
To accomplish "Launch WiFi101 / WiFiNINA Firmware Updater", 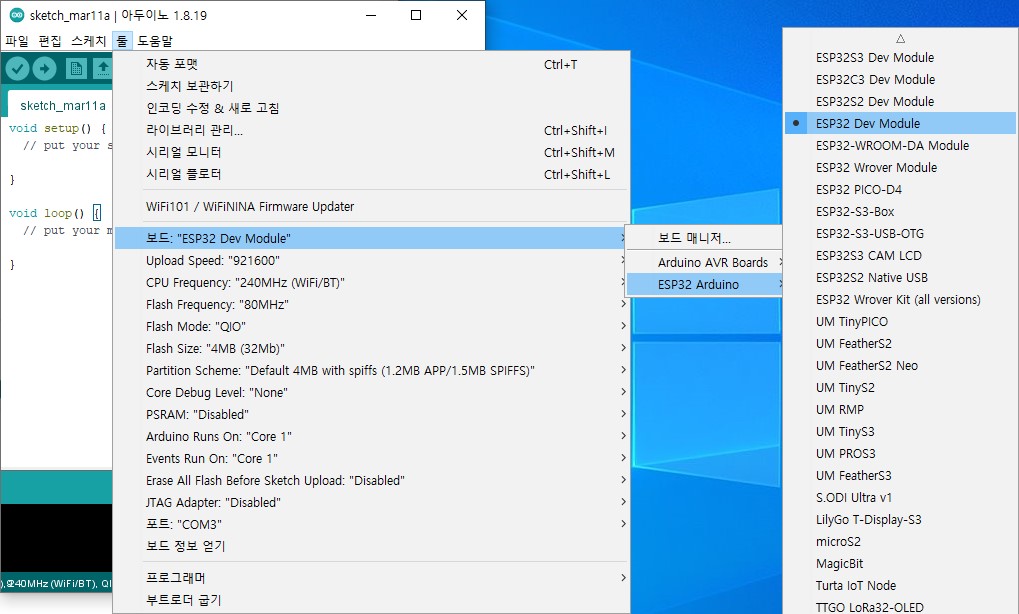I will 371,207.
